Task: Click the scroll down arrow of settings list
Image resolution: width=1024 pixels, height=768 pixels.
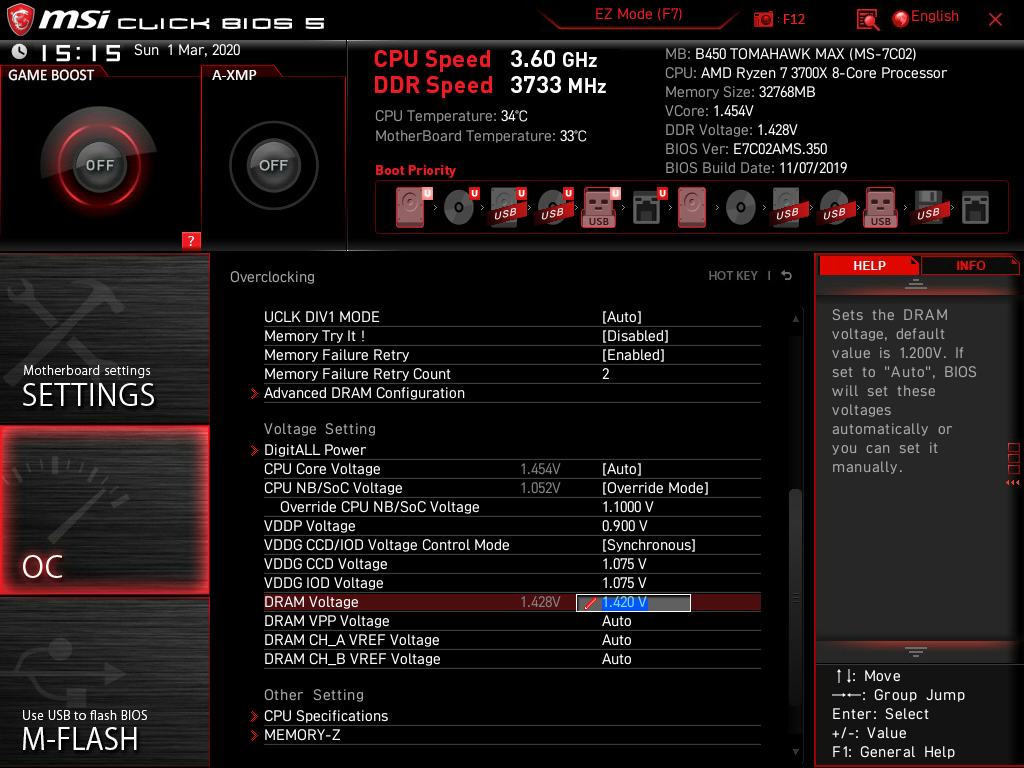Action: pos(795,752)
